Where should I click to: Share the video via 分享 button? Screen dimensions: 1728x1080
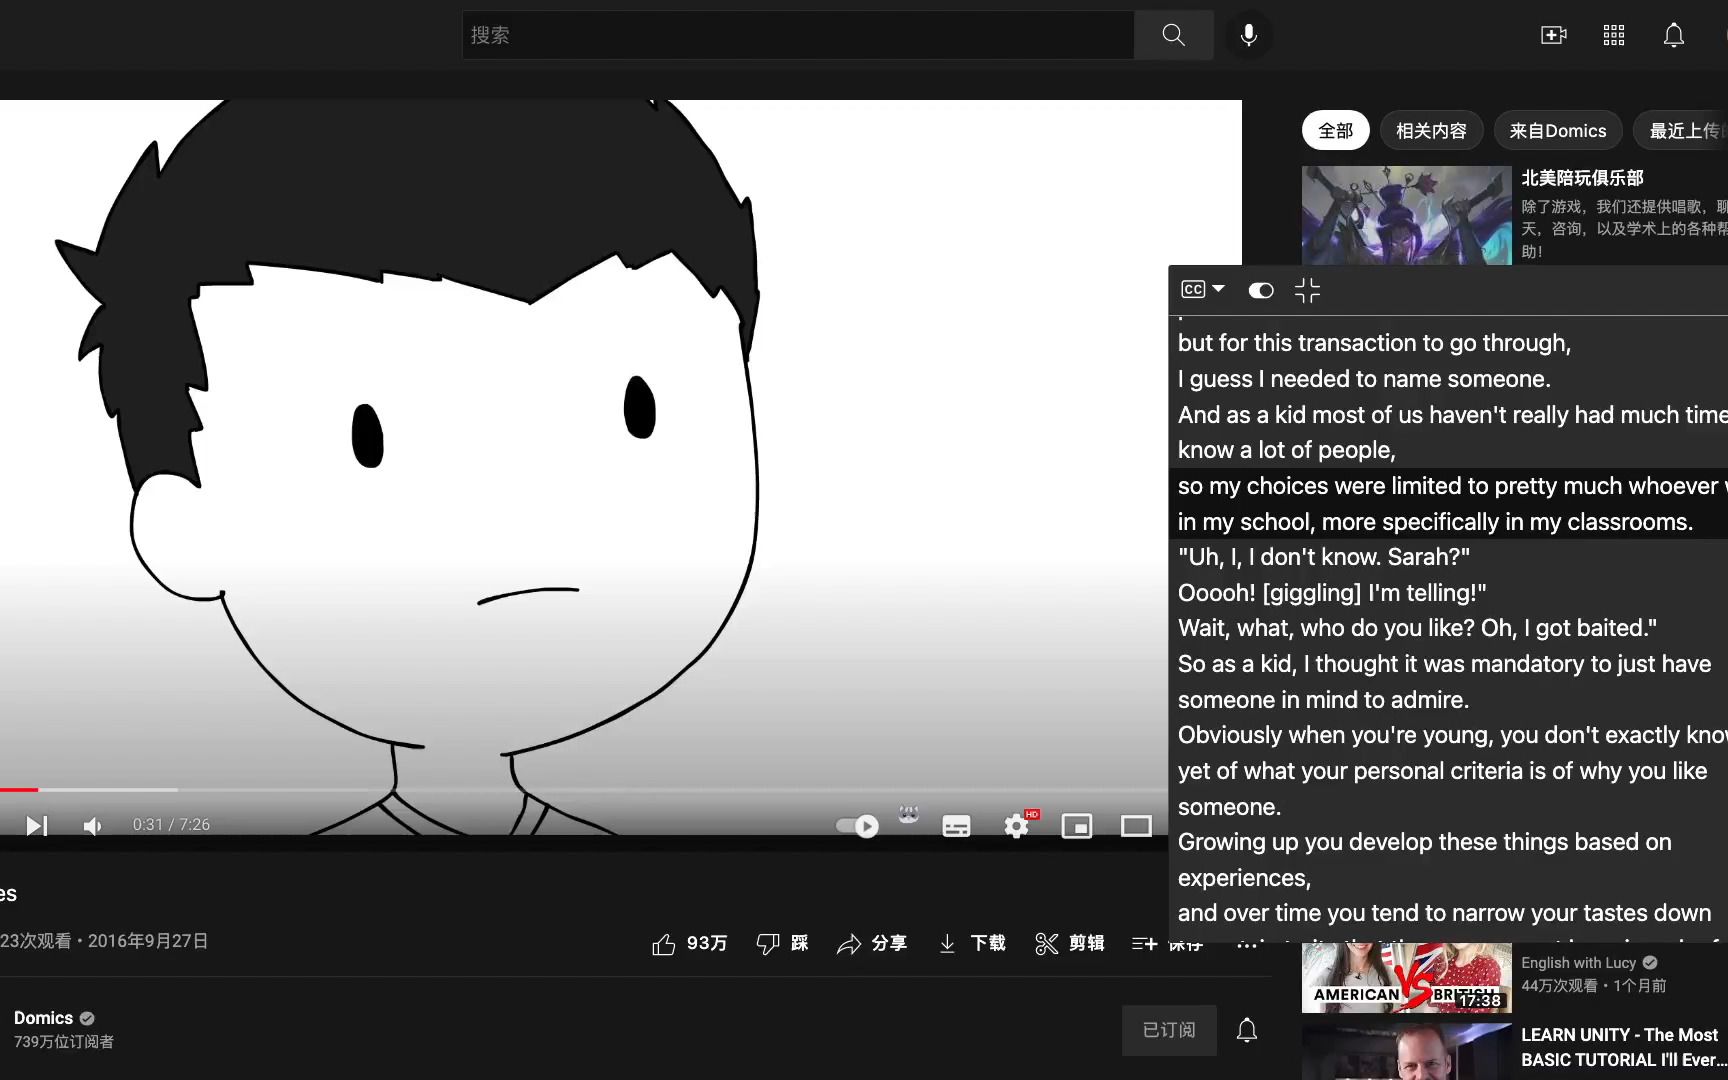872,943
